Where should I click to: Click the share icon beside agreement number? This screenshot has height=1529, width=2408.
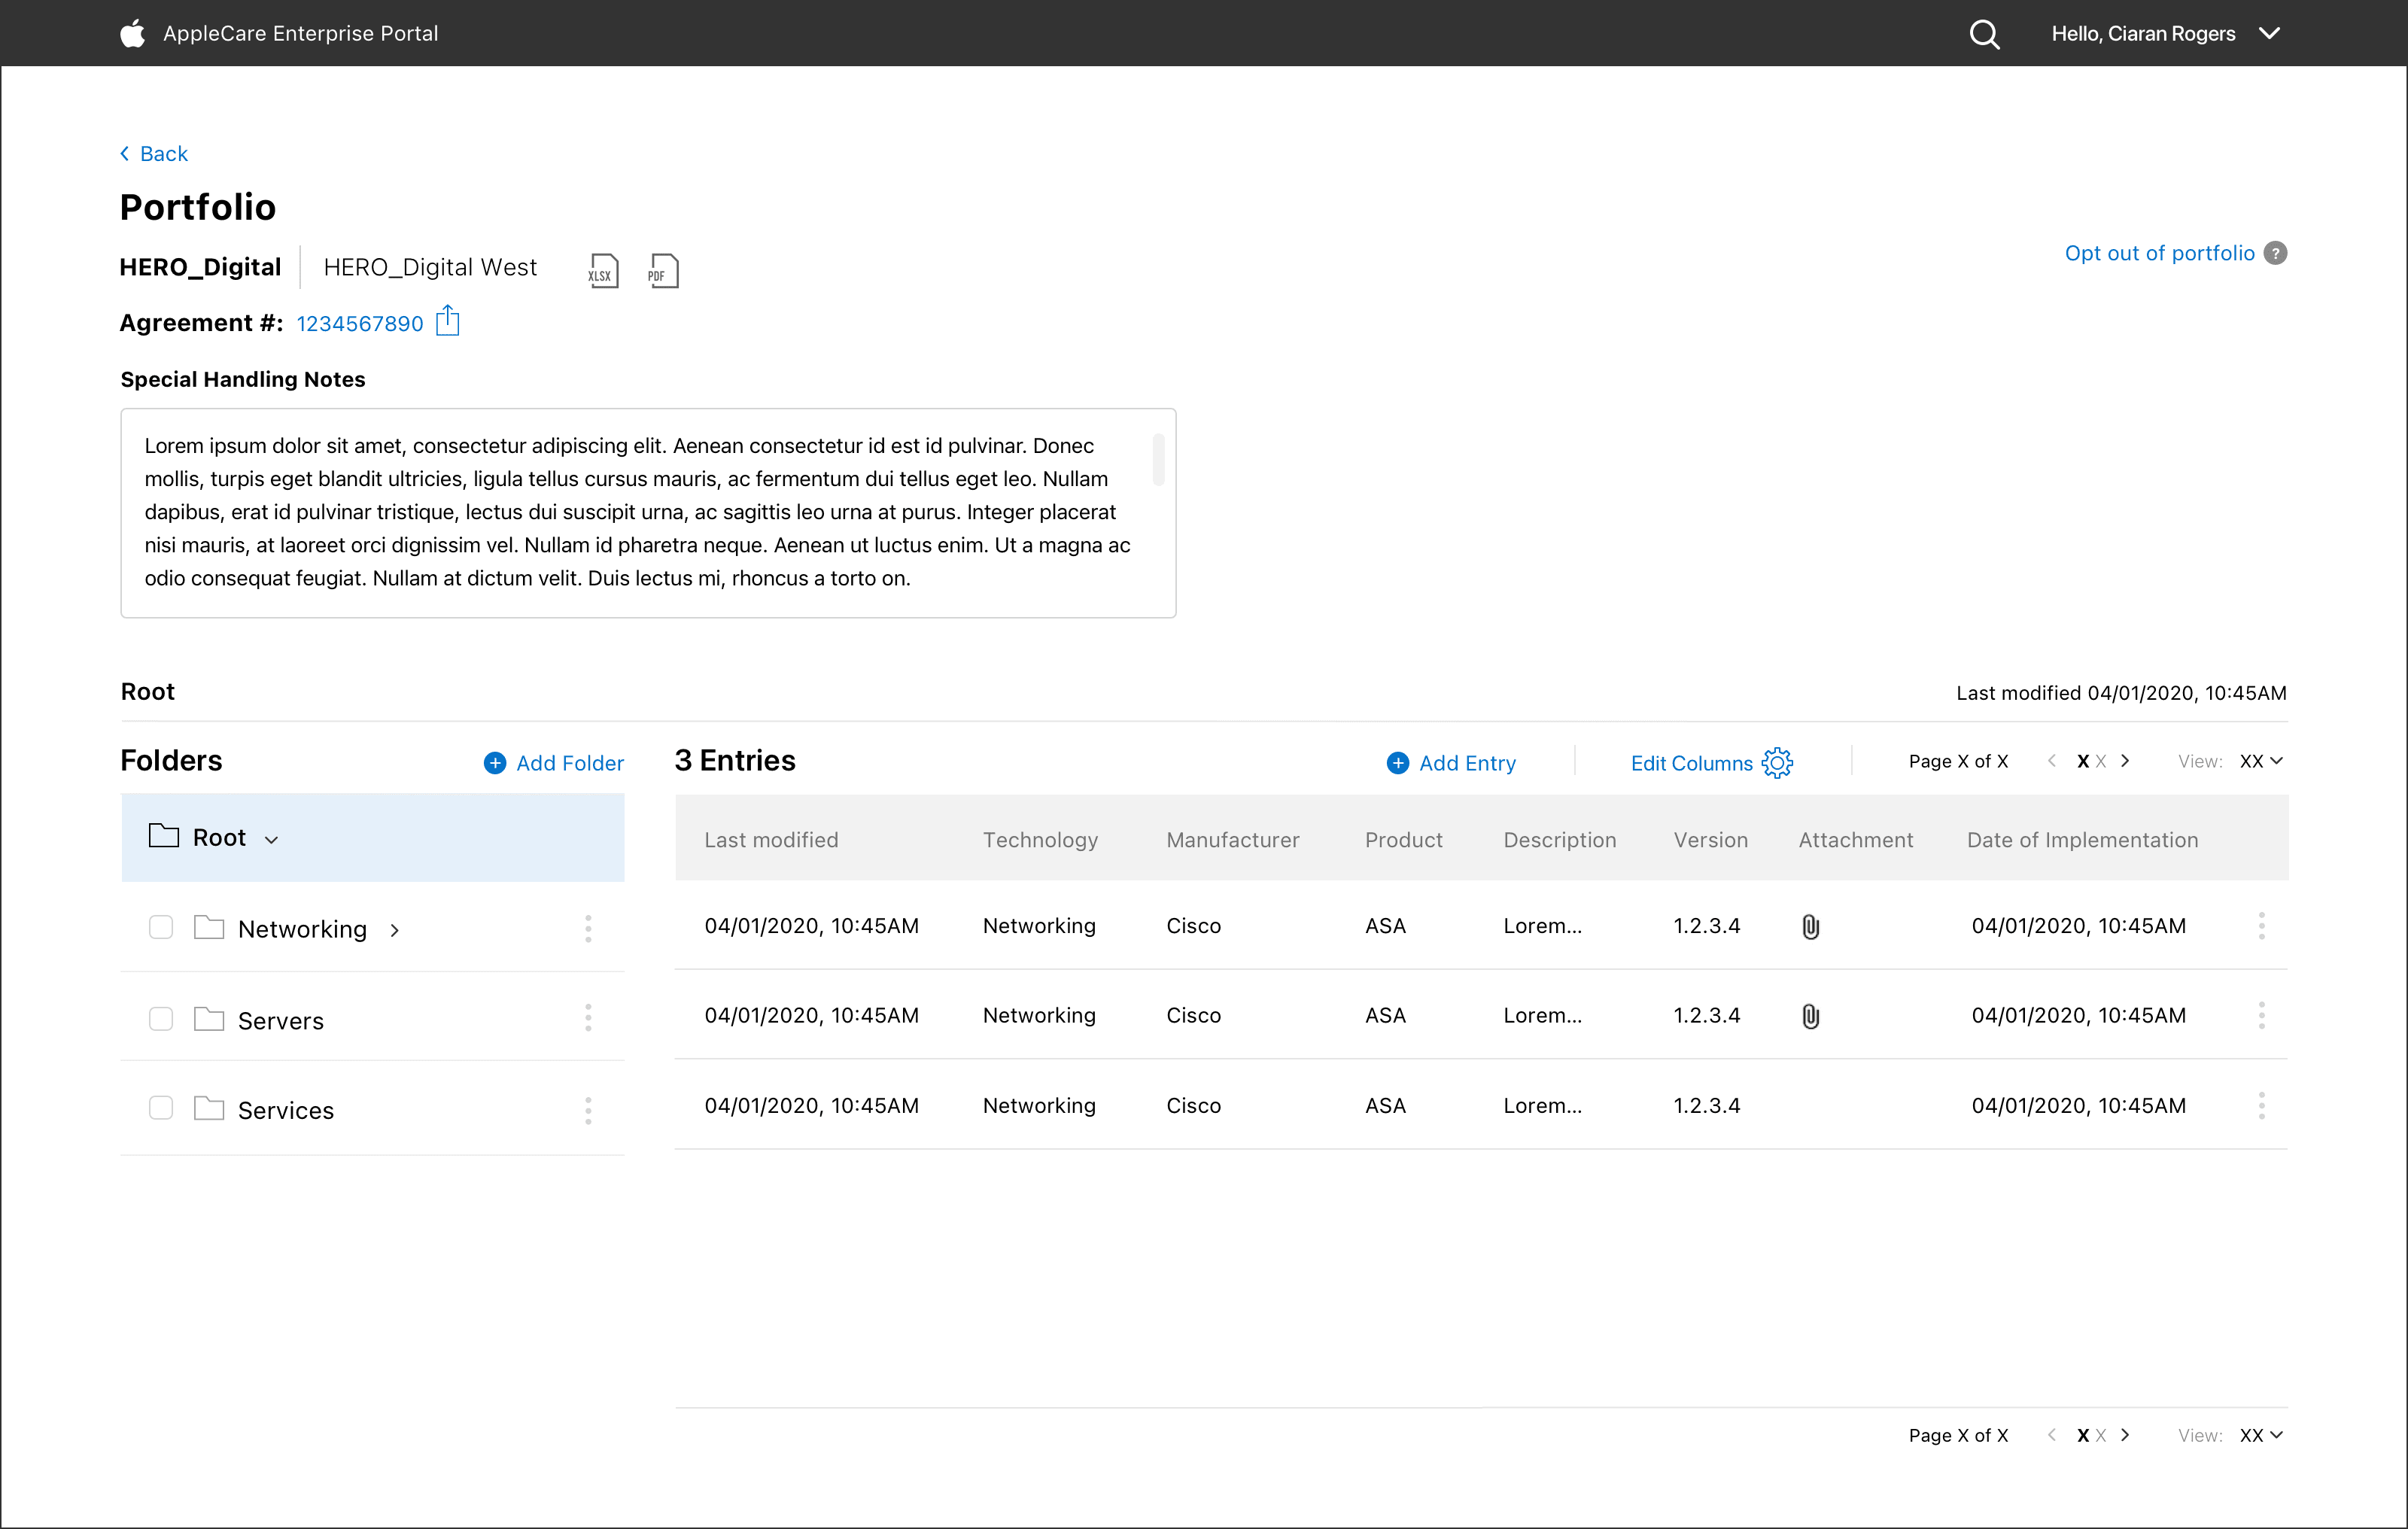coord(448,322)
